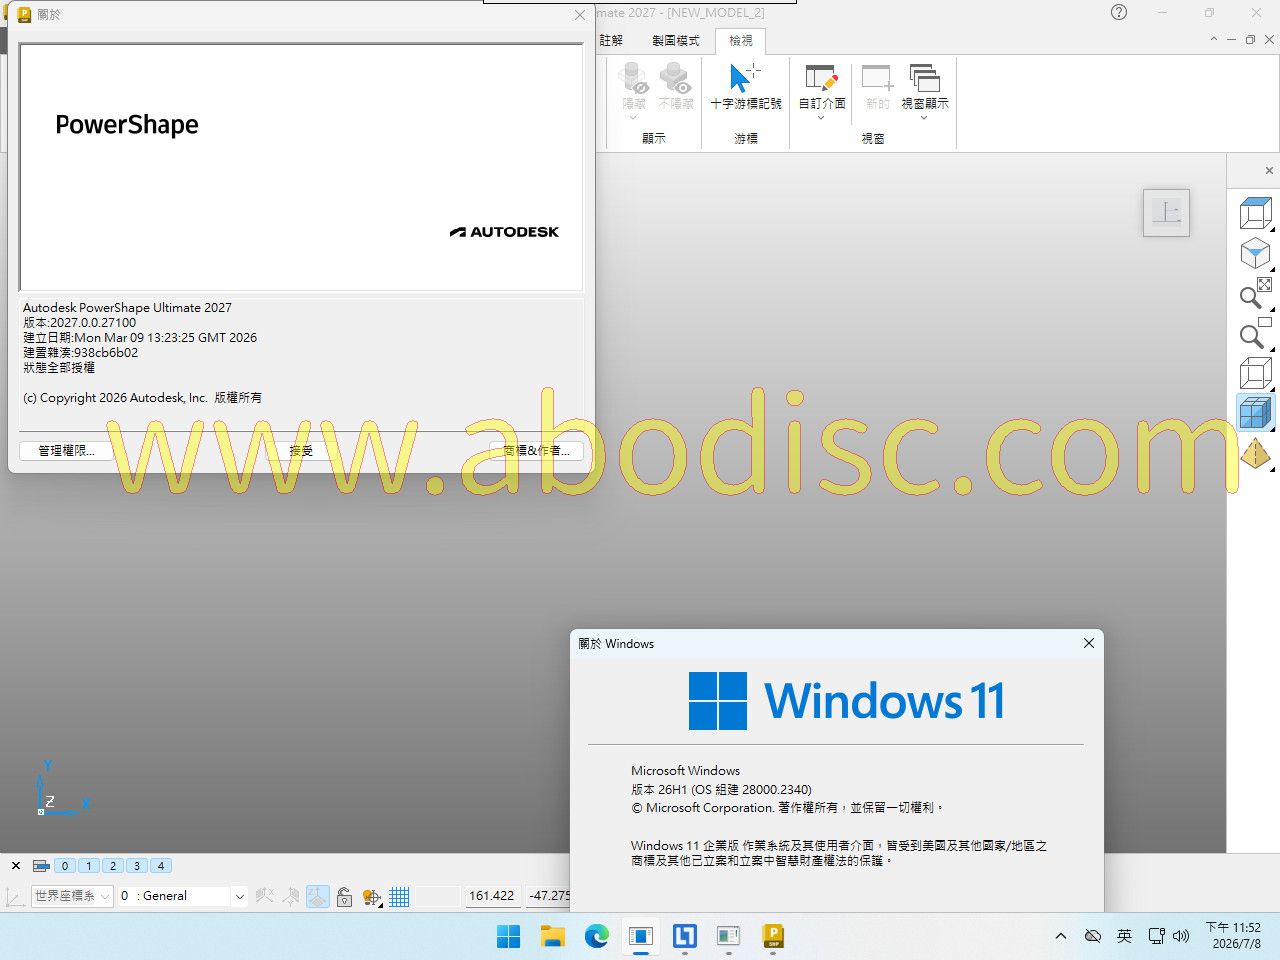This screenshot has height=960, width=1280.
Task: Toggle the padlock lock icon in status bar
Action: click(344, 896)
